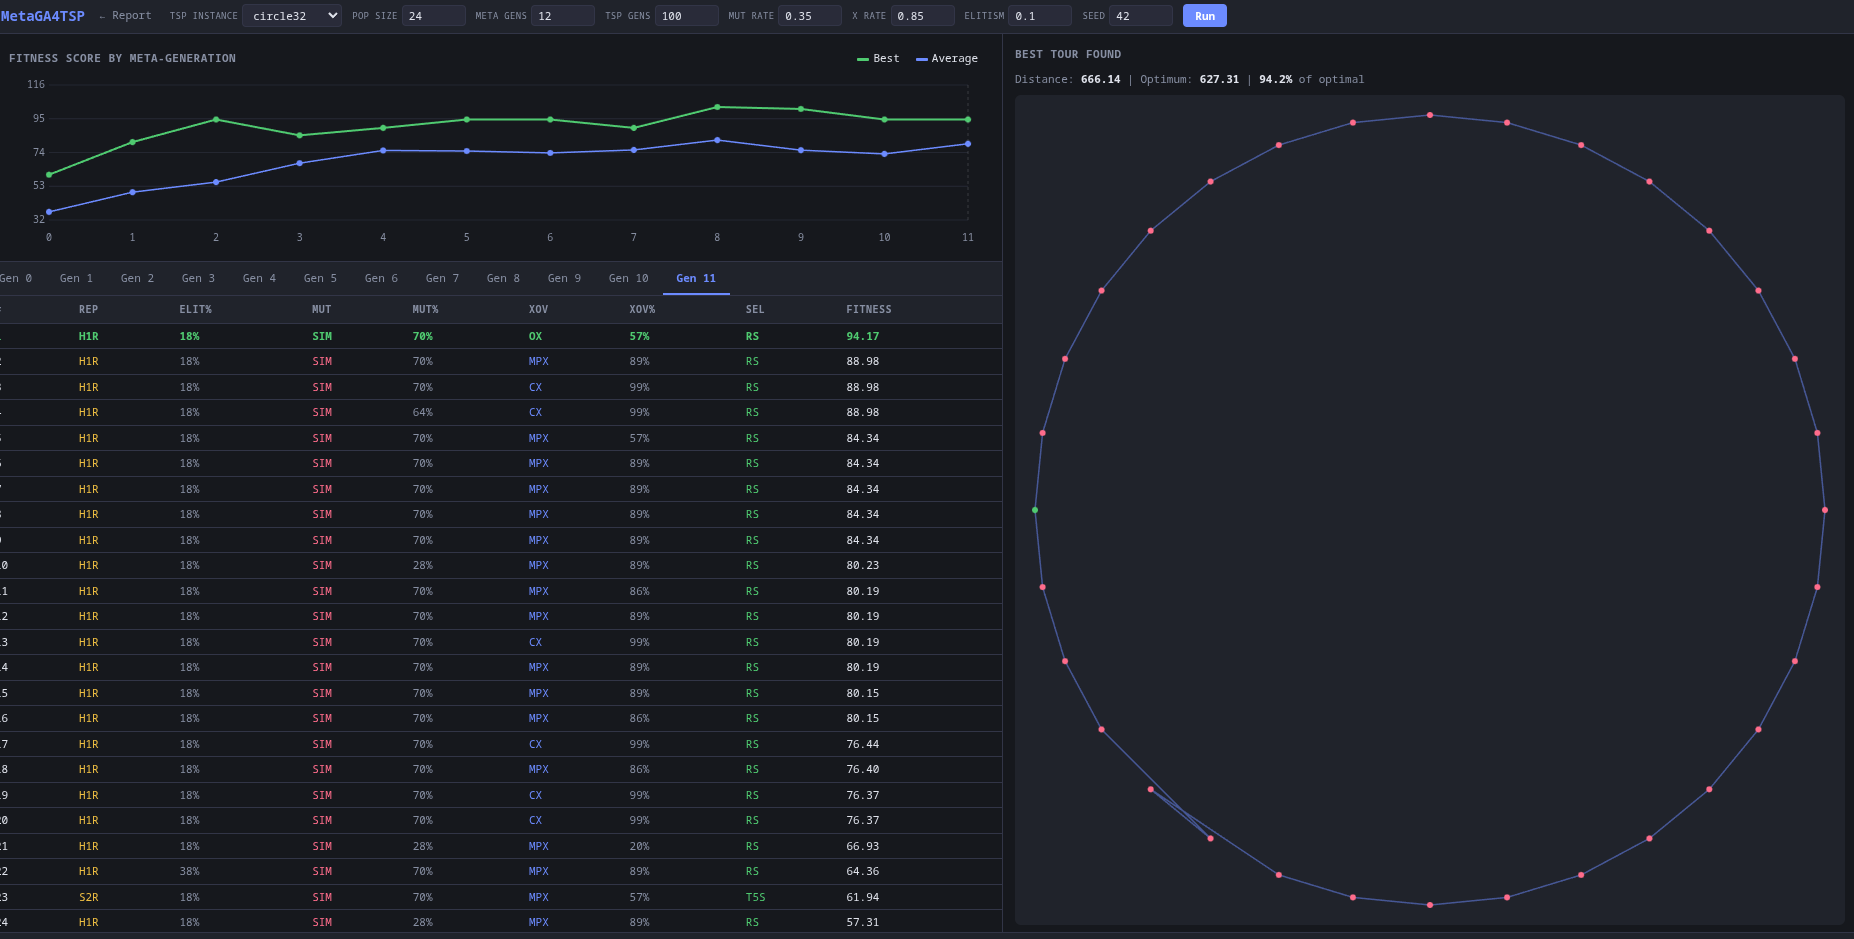This screenshot has width=1854, height=939.
Task: Click the Meta Gens input field
Action: (x=562, y=16)
